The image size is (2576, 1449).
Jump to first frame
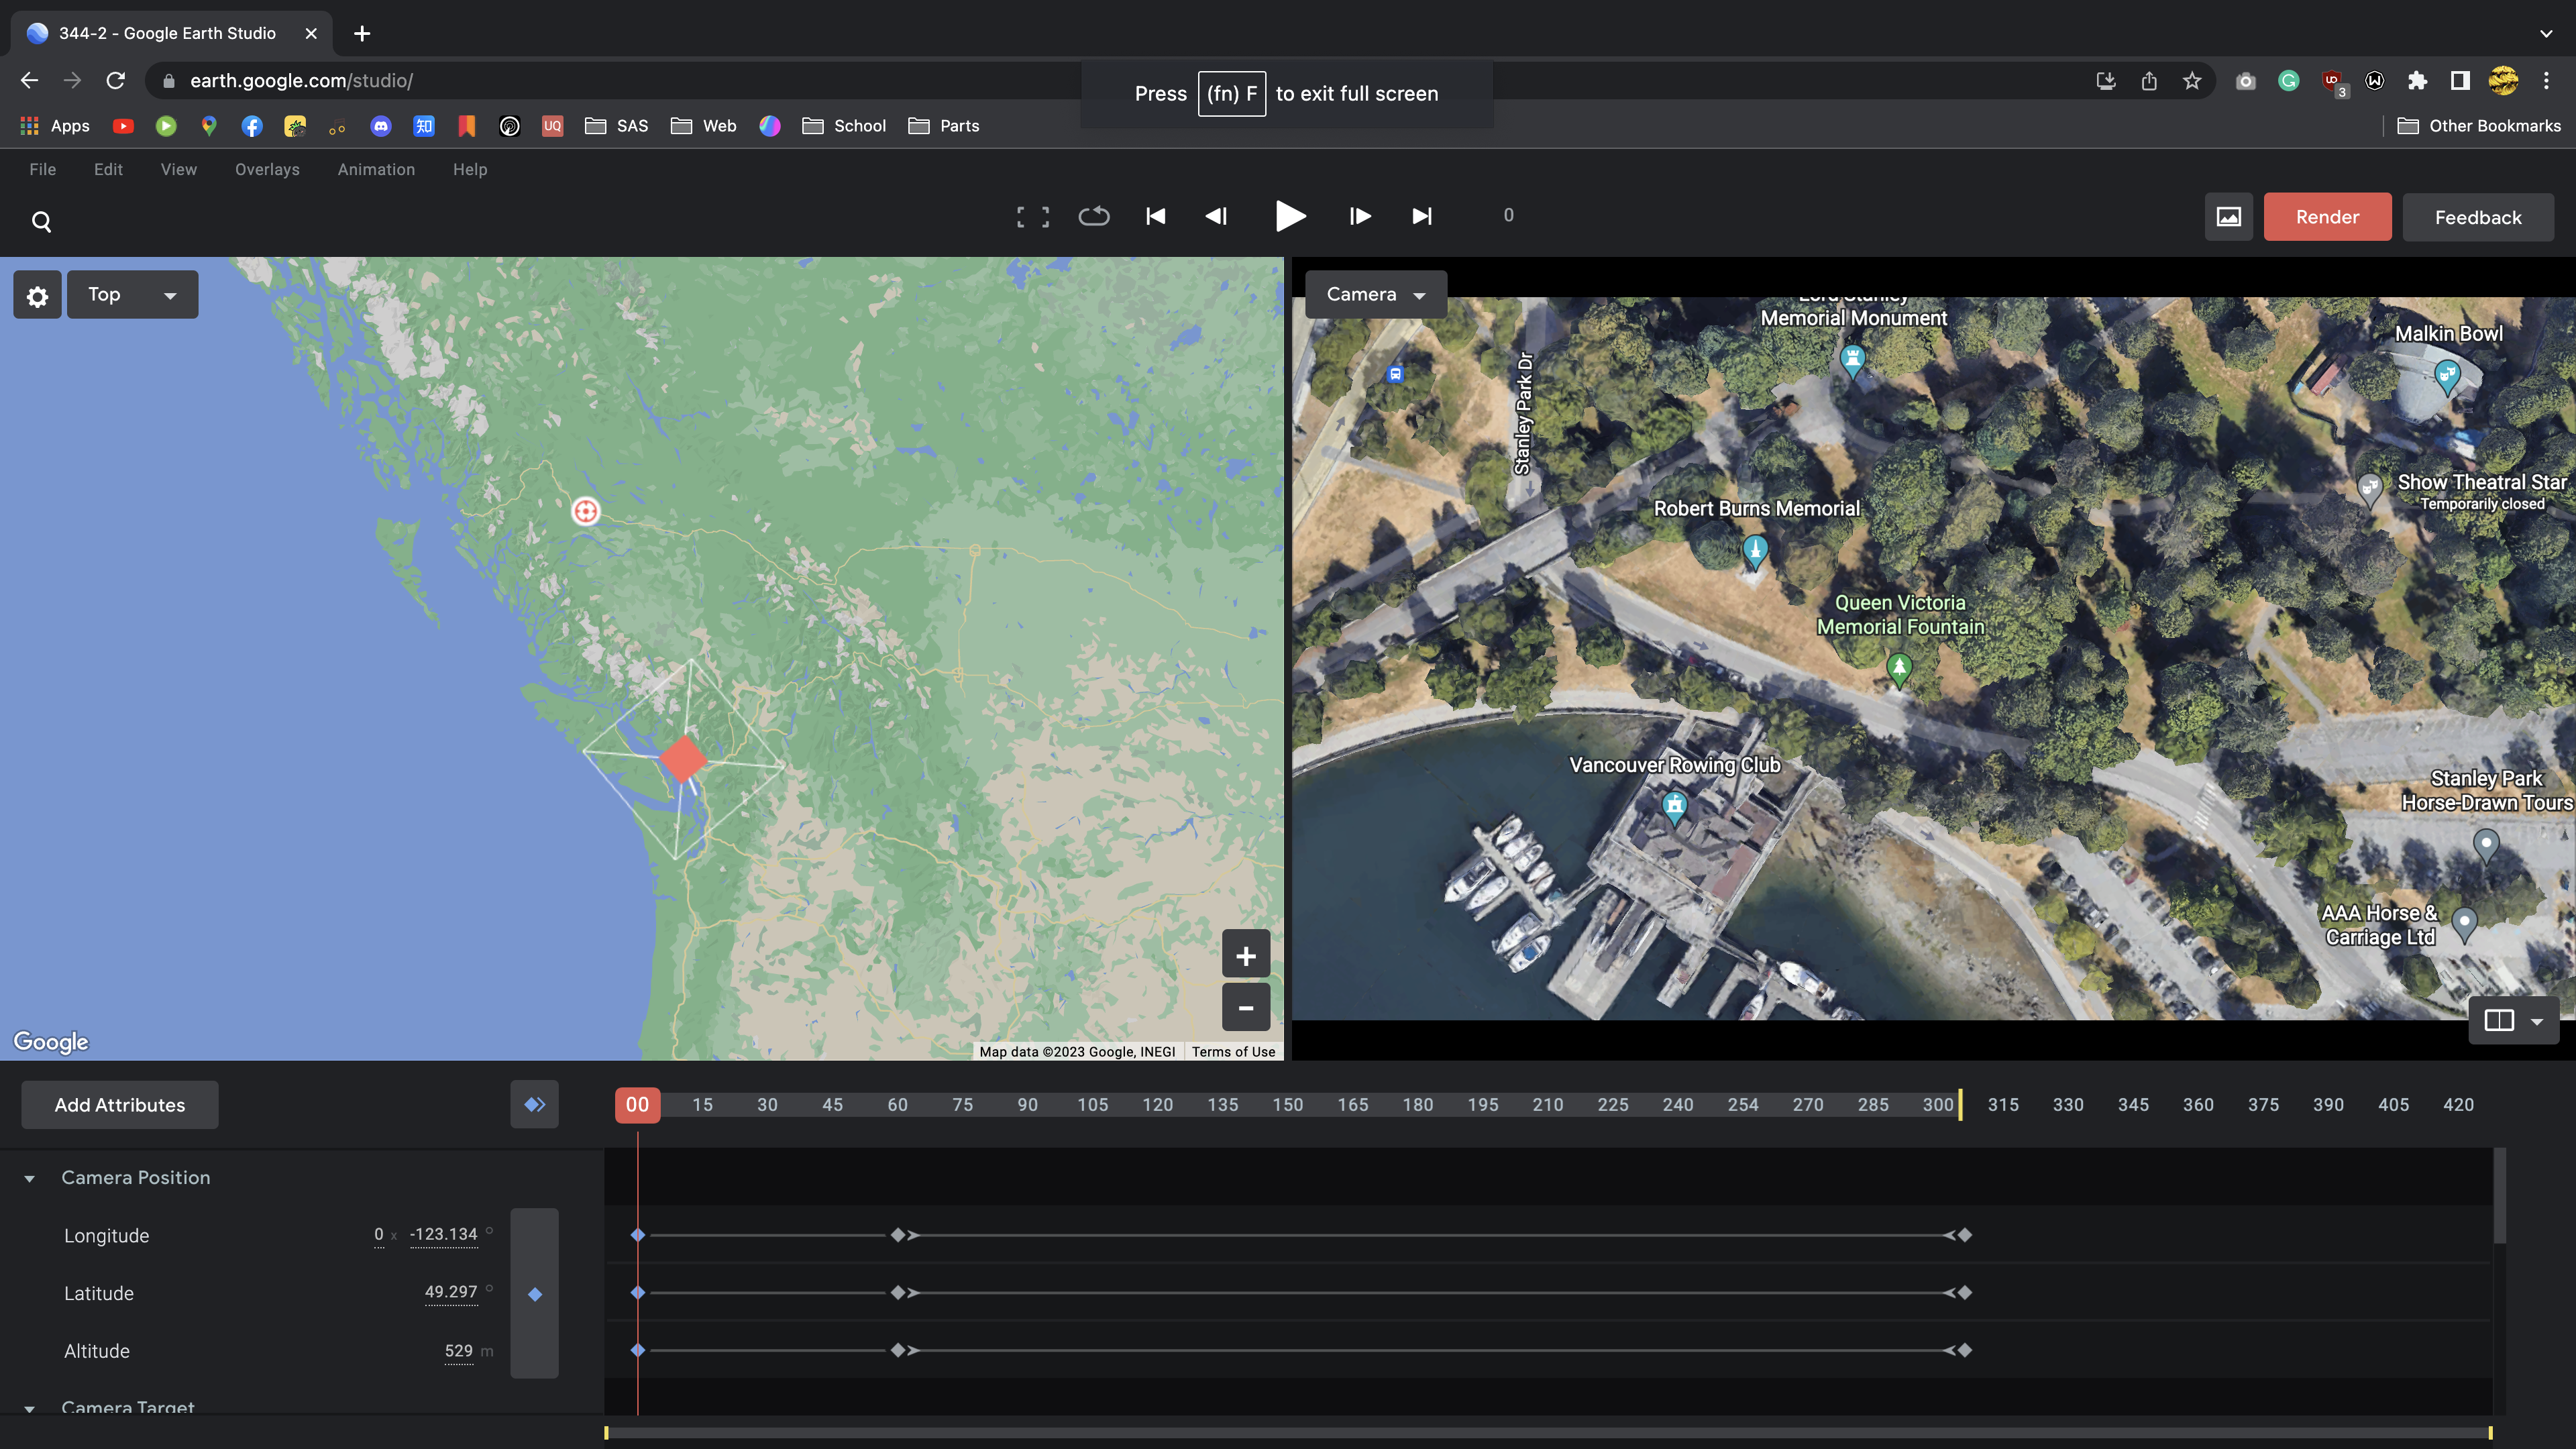pos(1156,216)
